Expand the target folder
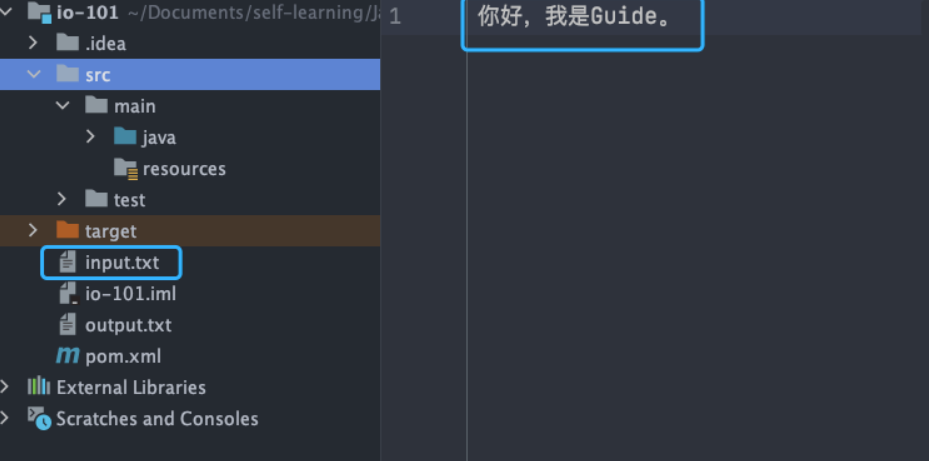The width and height of the screenshot is (929, 461). click(34, 231)
